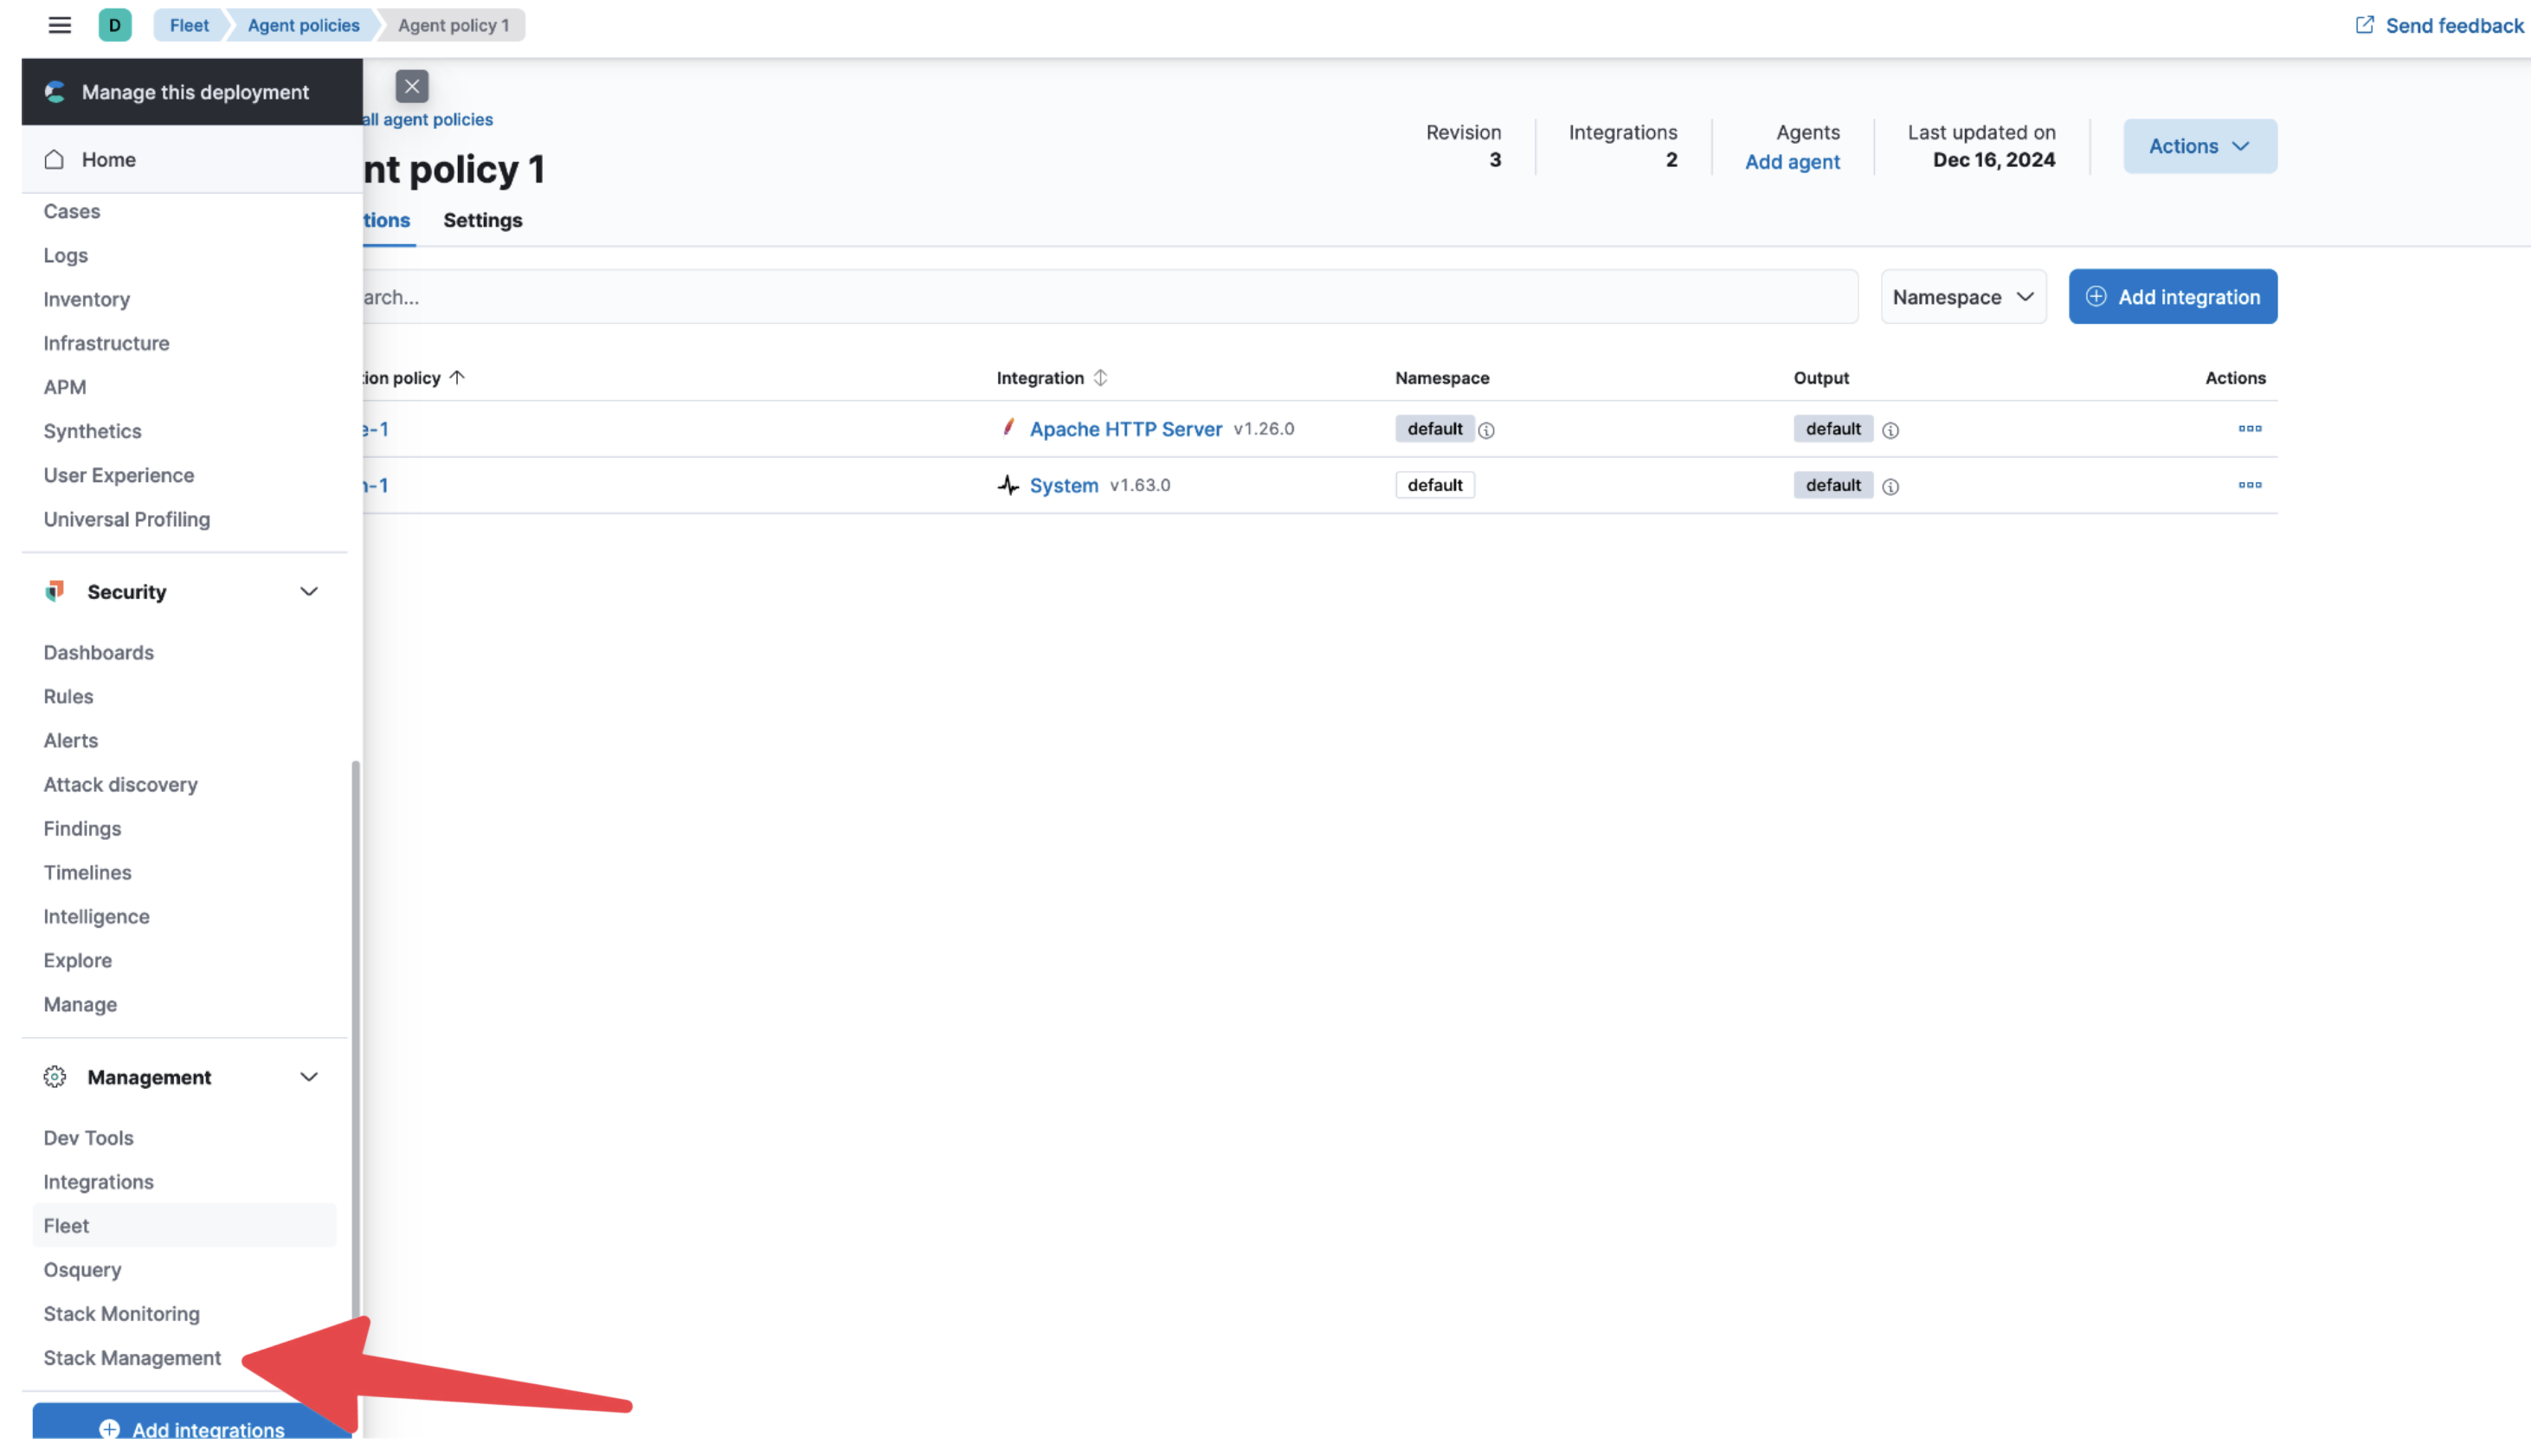Close the navigation flyout with X
Image resolution: width=2531 pixels, height=1456 pixels.
(x=411, y=86)
